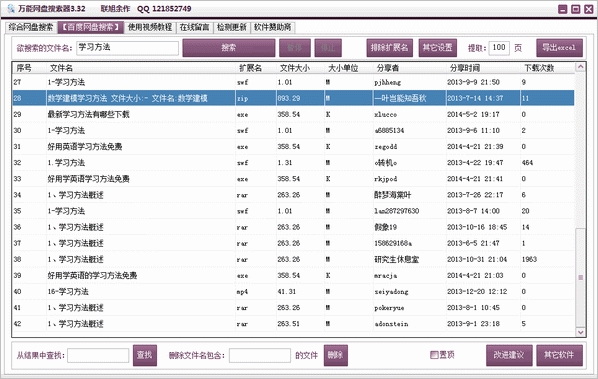
Task: Sort by 分享者 column header
Action: pos(388,68)
